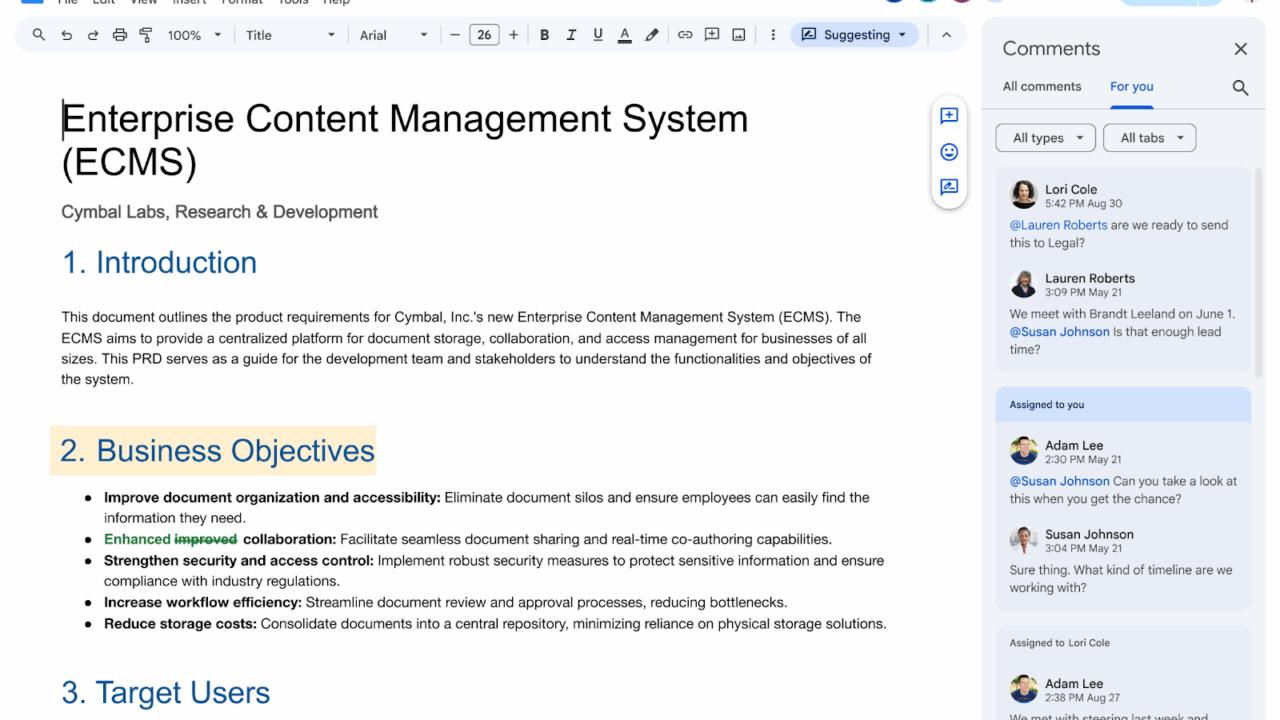Image resolution: width=1280 pixels, height=720 pixels.
Task: Click @Susan Johnson mention in Lauren's reply
Action: pyautogui.click(x=1059, y=332)
